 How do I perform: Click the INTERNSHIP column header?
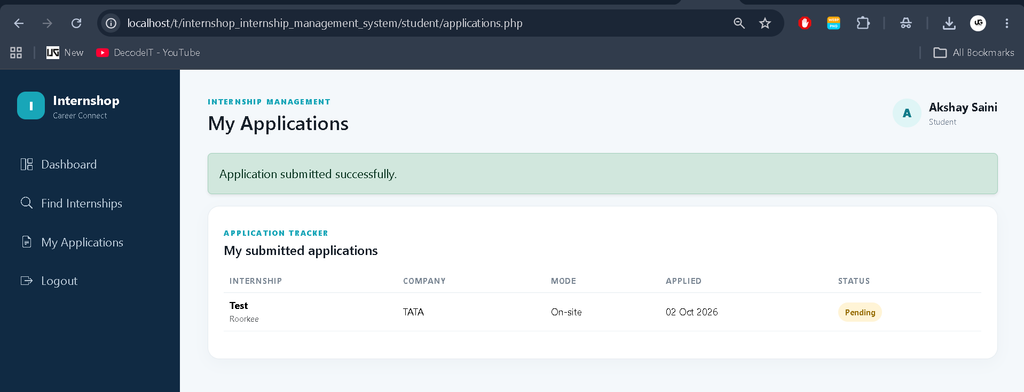[x=256, y=281]
